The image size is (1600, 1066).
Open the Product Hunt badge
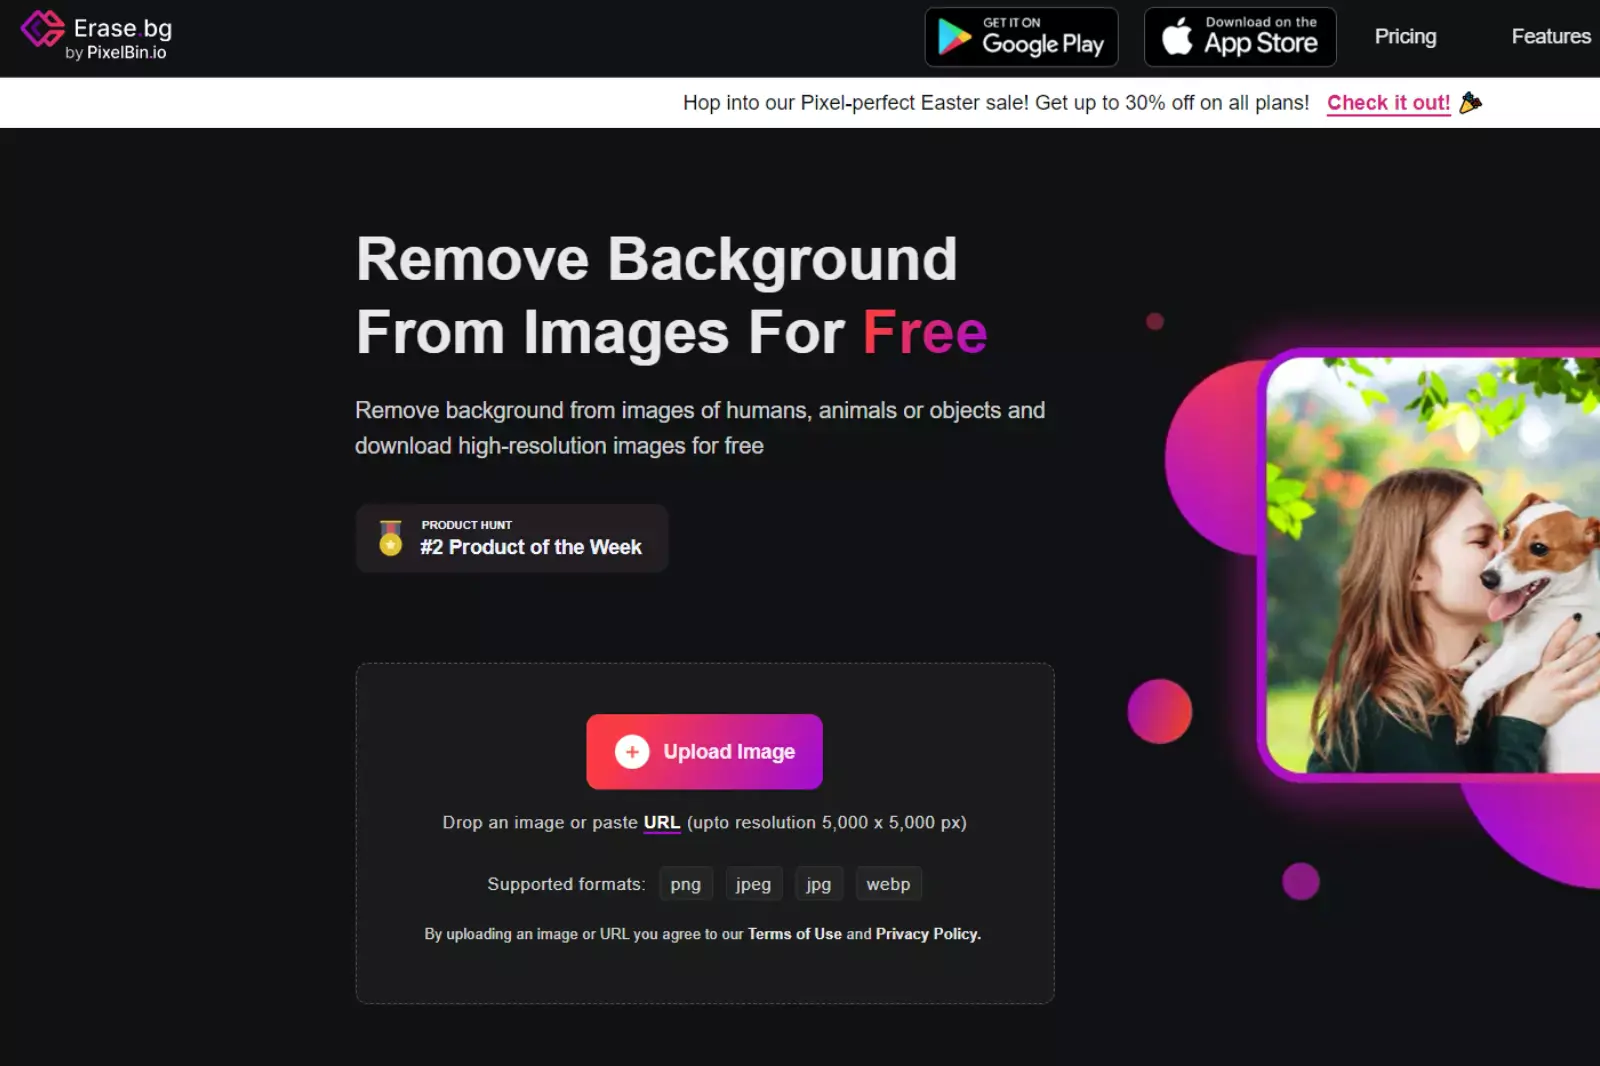pos(512,538)
